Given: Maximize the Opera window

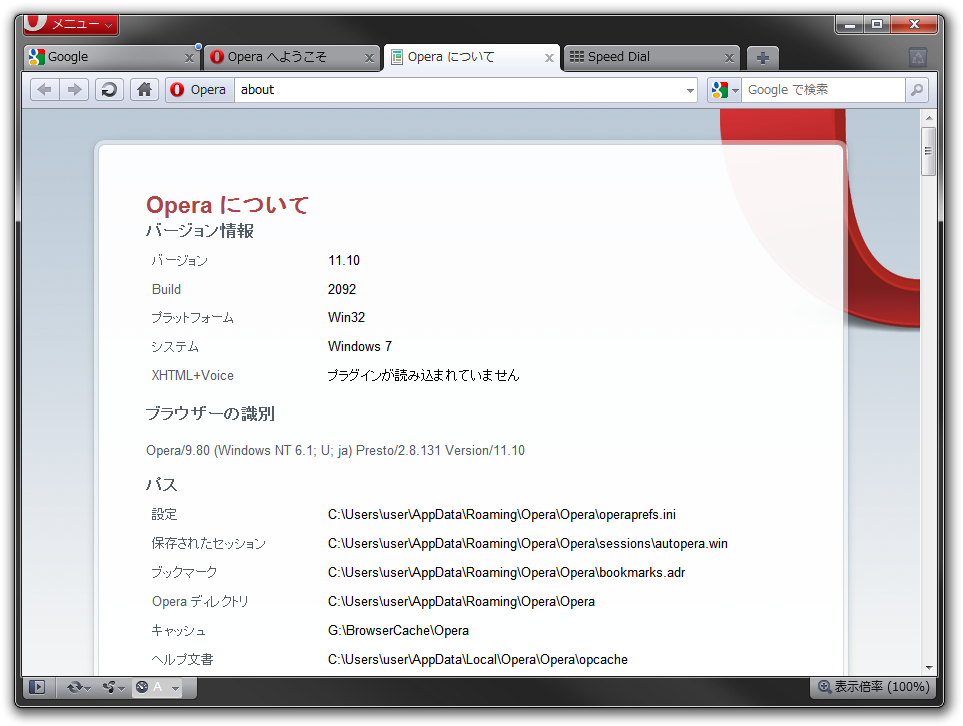Looking at the screenshot, I should tap(877, 25).
